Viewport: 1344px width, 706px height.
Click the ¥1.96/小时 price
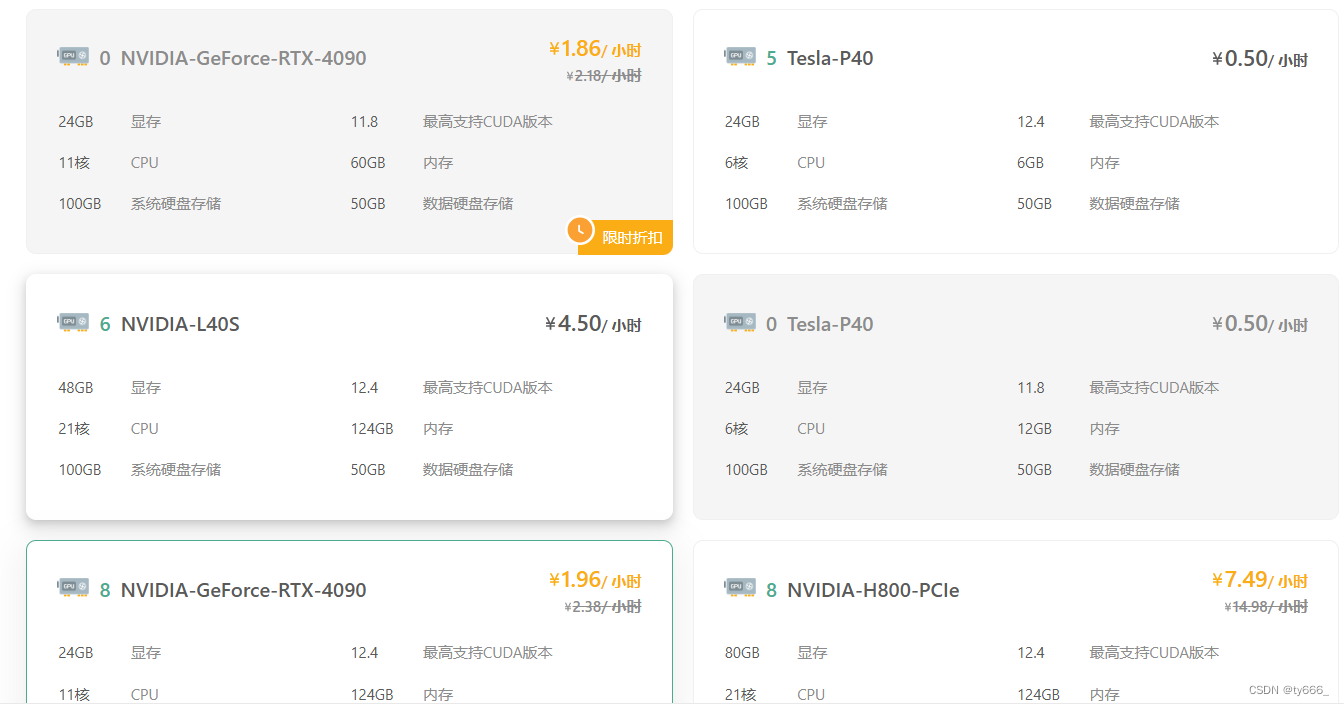coord(595,580)
